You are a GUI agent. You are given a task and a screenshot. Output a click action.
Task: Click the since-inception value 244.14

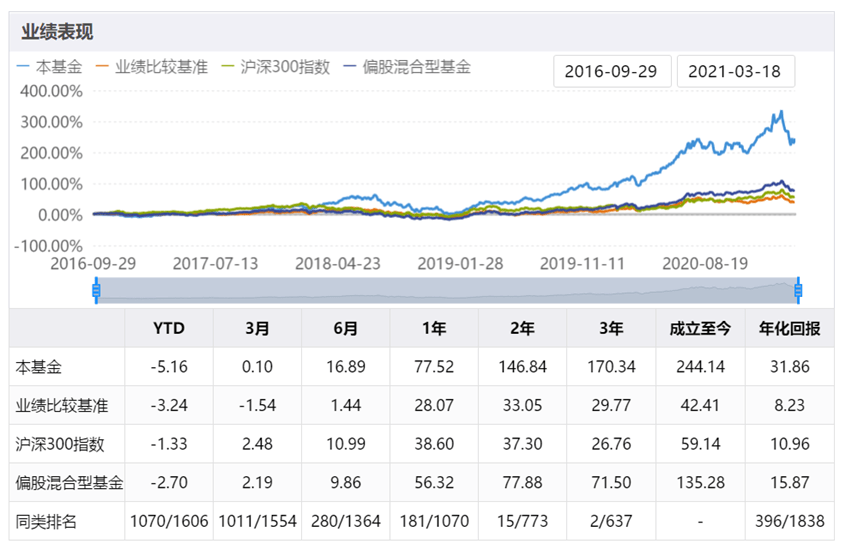point(700,367)
